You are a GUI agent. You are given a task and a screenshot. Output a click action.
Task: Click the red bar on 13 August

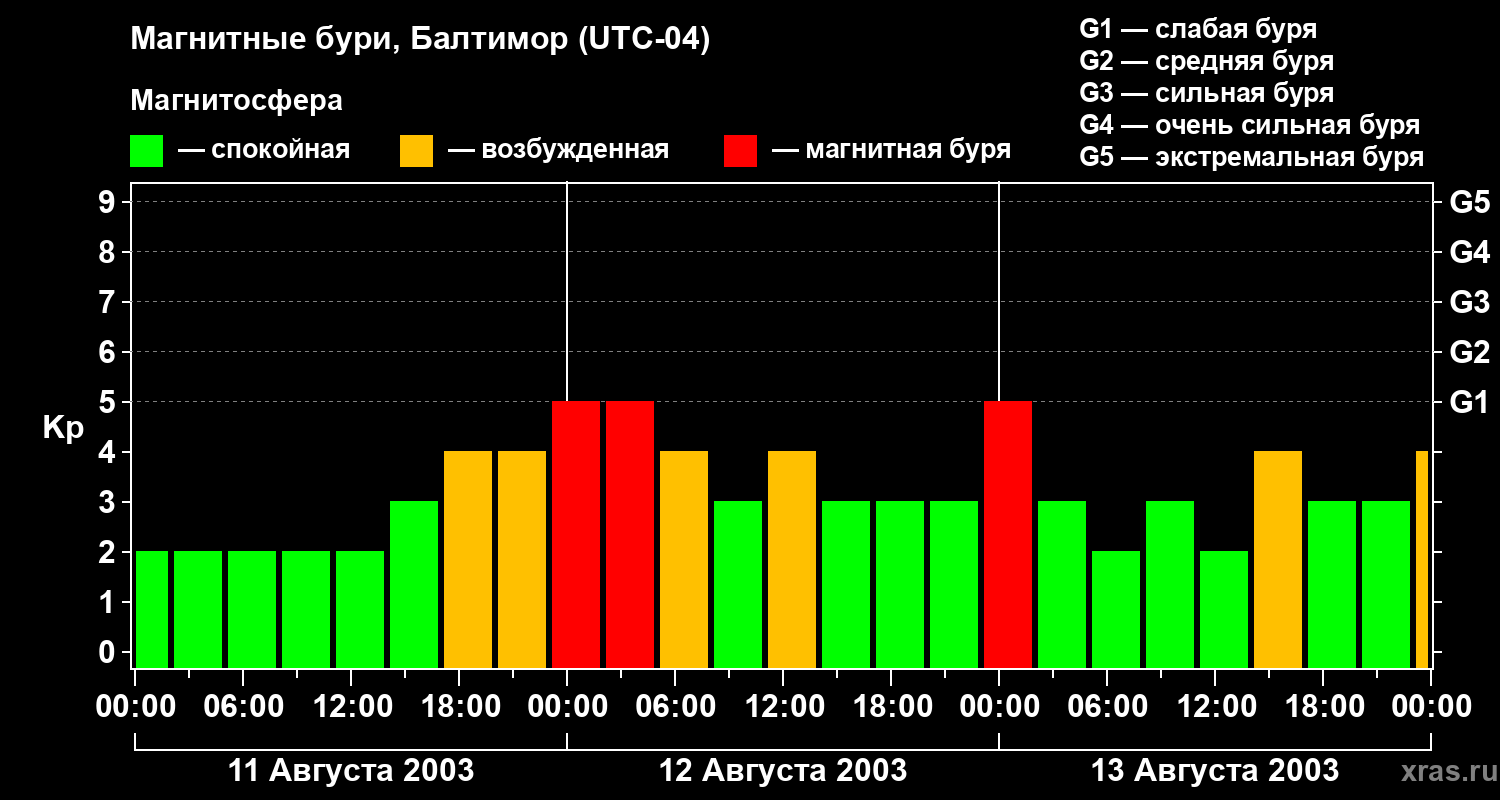1008,535
